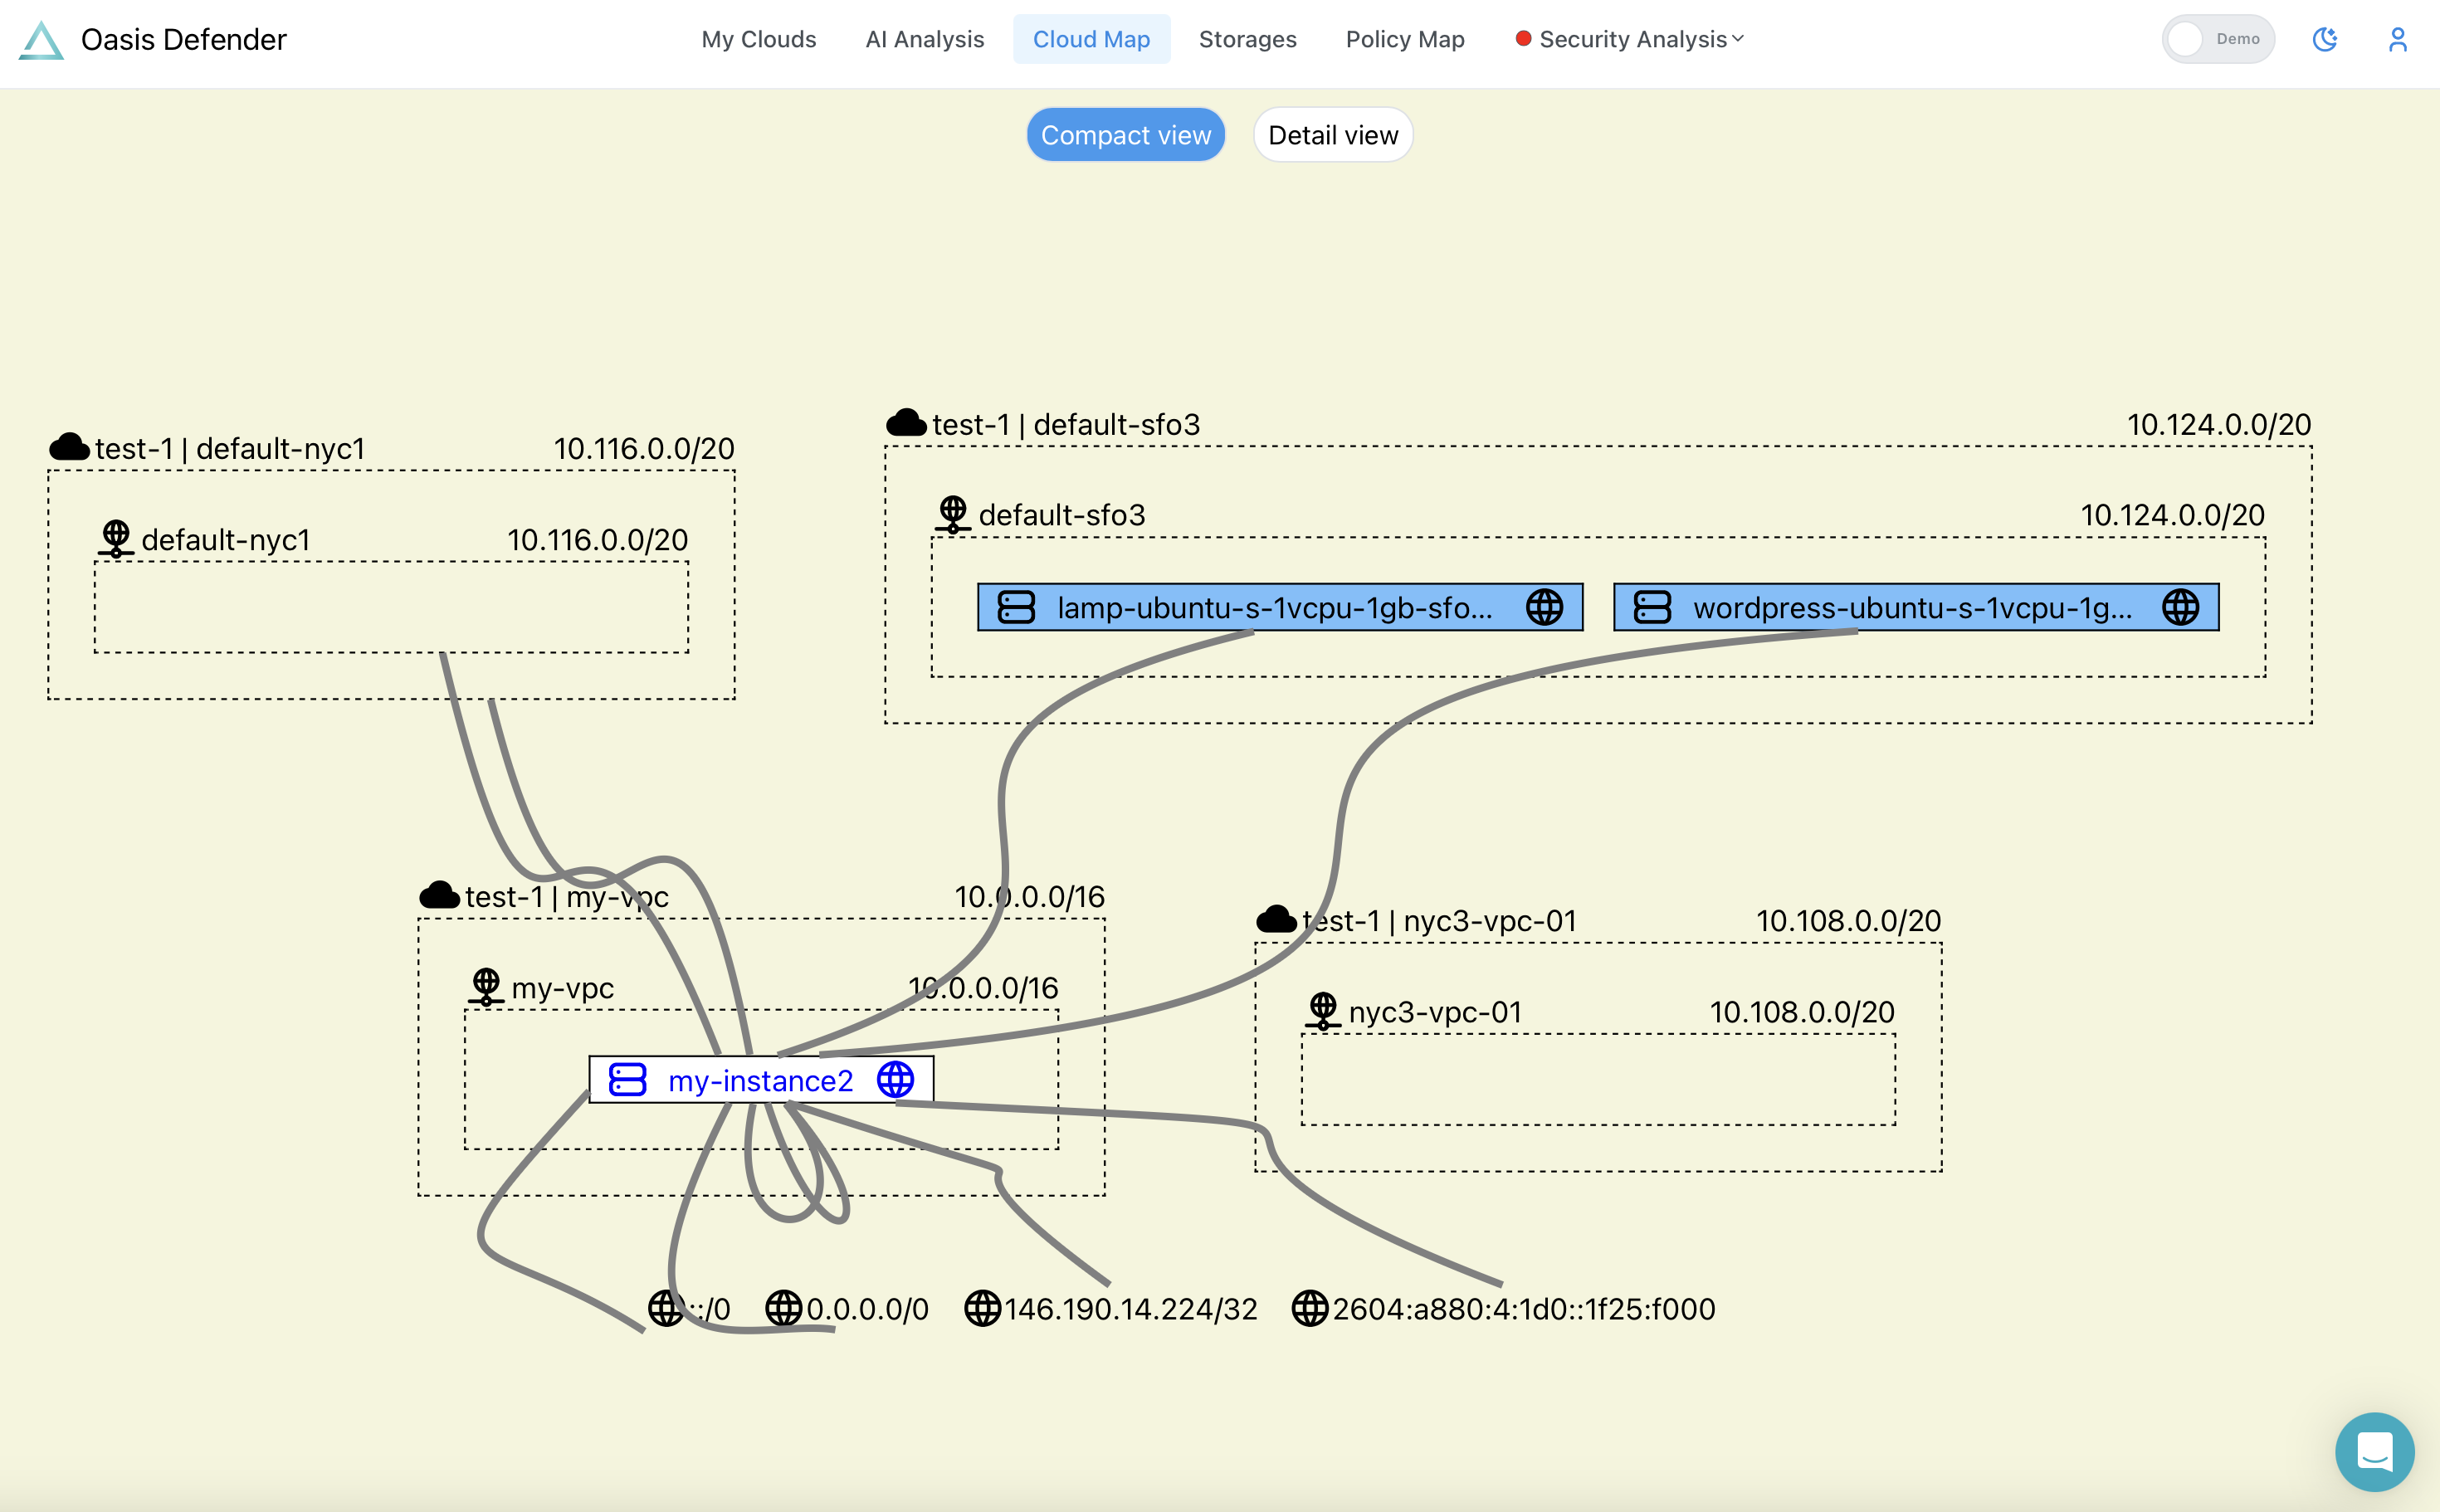This screenshot has height=1512, width=2440.
Task: Click the default-nyc1 subnet network icon
Action: pos(116,539)
